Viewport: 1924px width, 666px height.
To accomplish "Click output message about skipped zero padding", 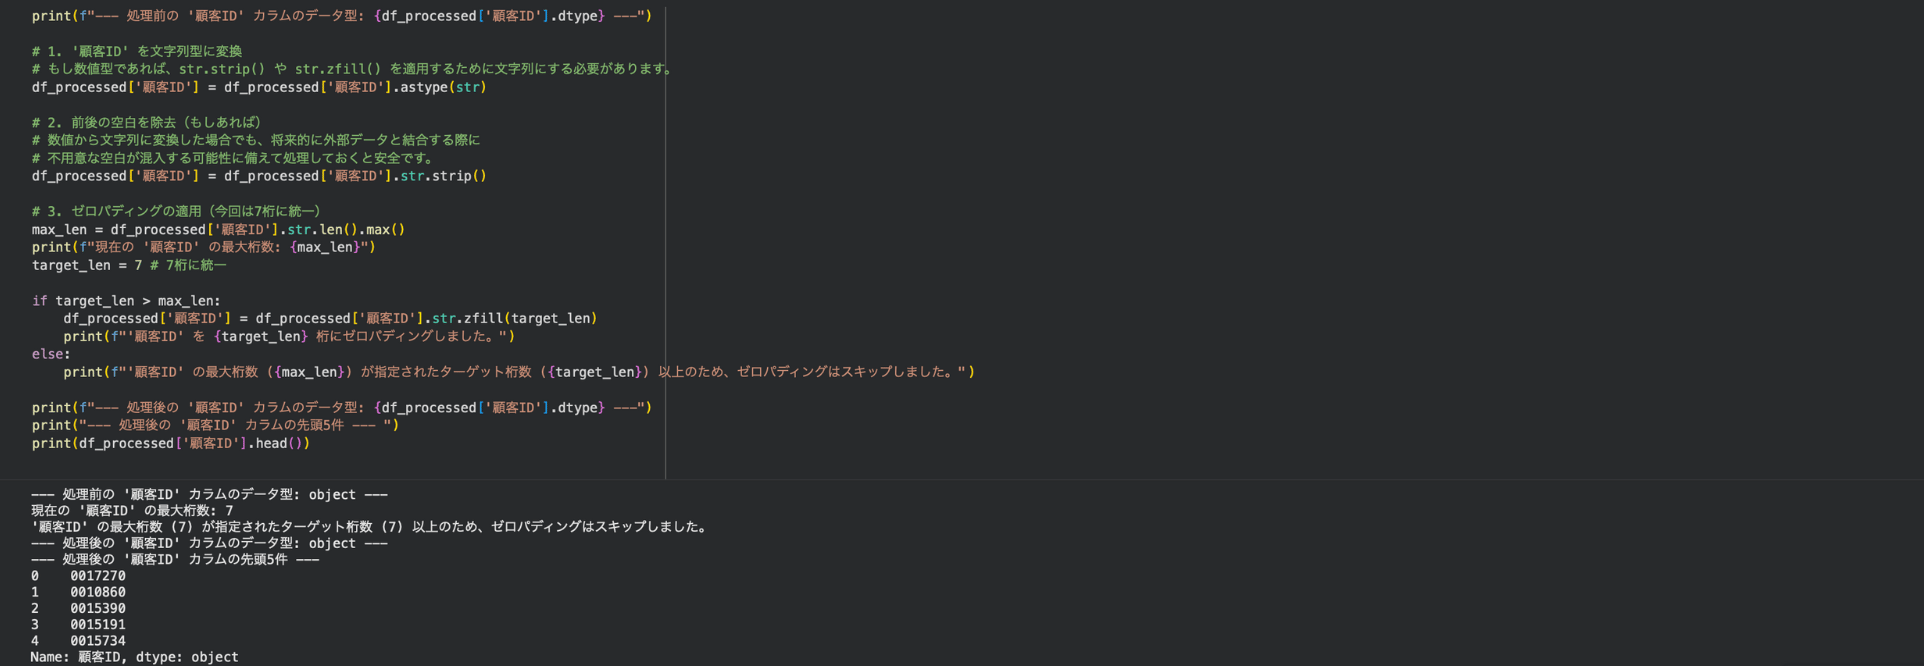I will (370, 527).
